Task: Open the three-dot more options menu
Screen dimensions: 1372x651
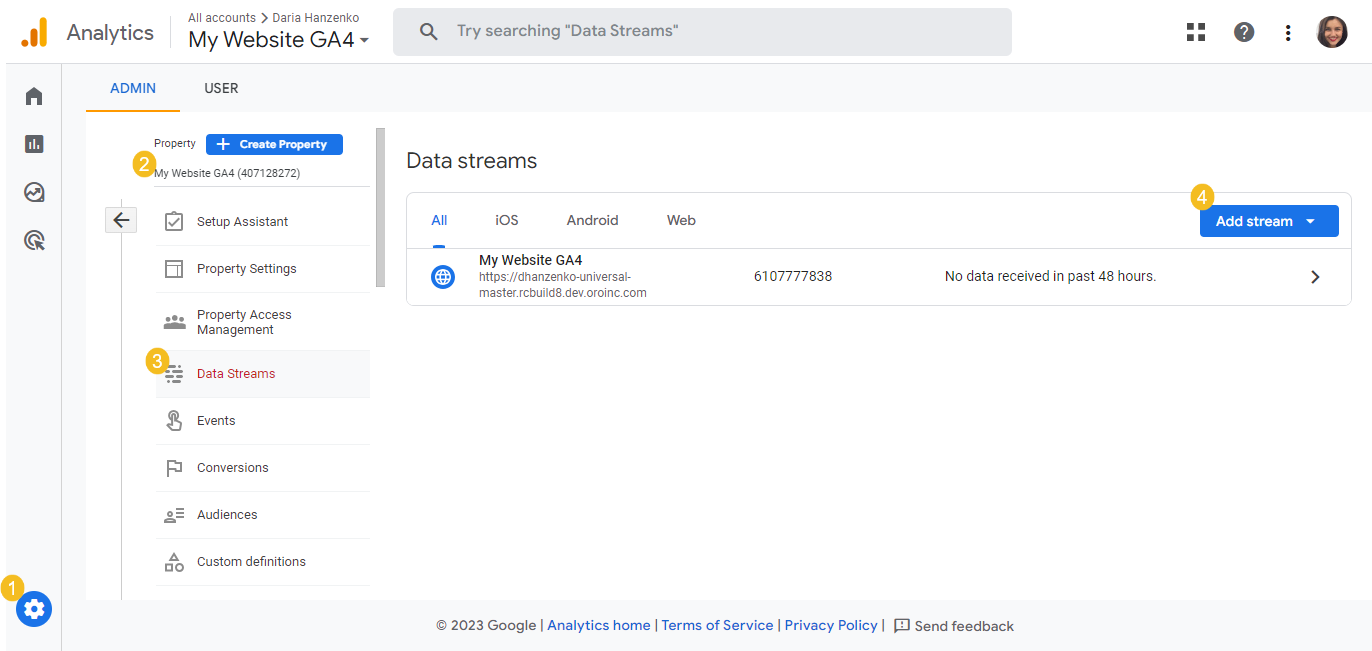Action: tap(1288, 32)
